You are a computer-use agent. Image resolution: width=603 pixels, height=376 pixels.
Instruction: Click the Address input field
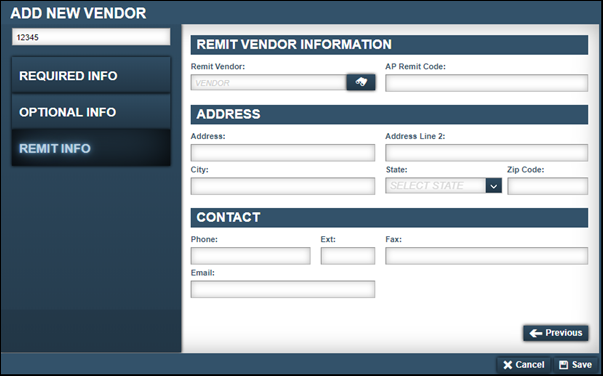click(x=283, y=153)
